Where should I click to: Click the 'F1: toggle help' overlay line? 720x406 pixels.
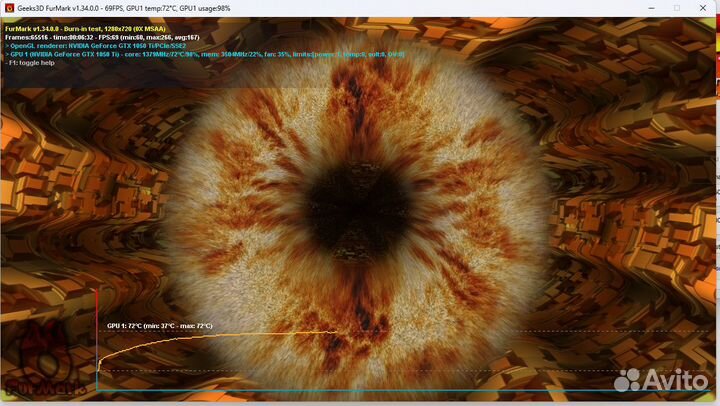click(34, 62)
